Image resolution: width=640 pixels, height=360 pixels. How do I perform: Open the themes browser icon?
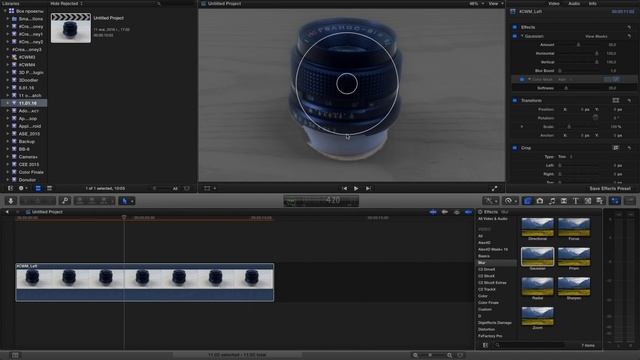pyautogui.click(x=600, y=201)
